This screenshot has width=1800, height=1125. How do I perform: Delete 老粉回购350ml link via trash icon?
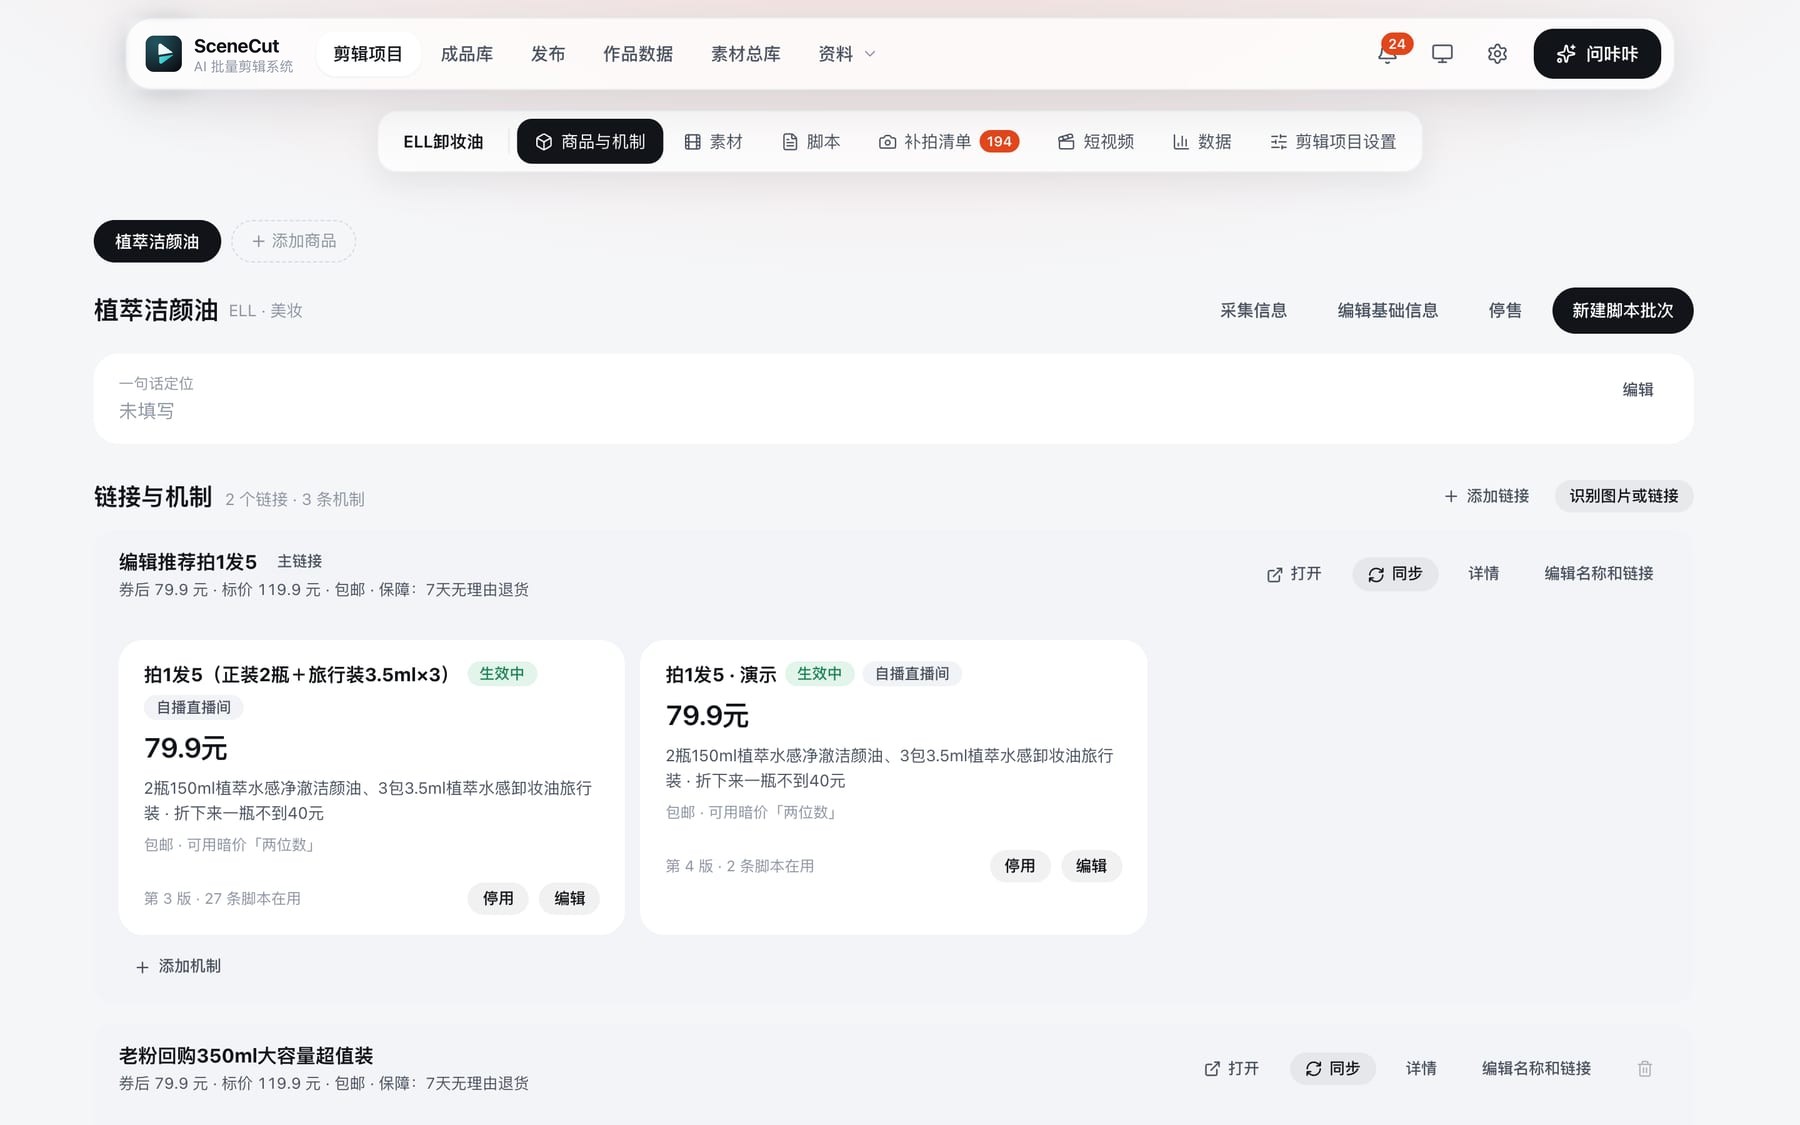point(1645,1069)
